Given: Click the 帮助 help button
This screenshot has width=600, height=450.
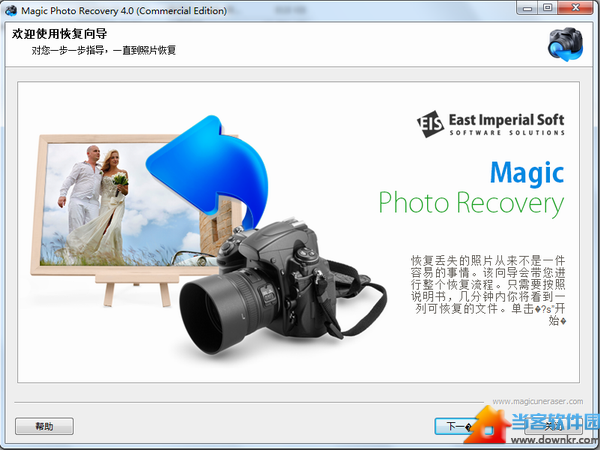Looking at the screenshot, I should click(x=44, y=426).
